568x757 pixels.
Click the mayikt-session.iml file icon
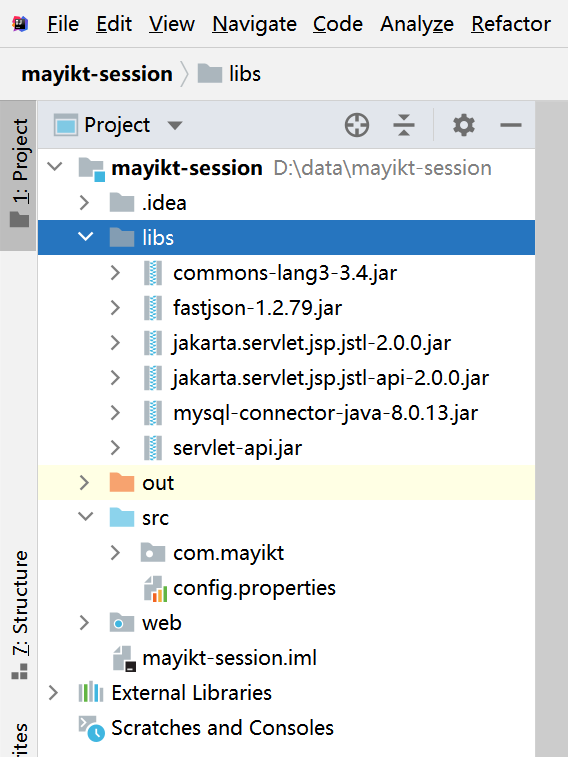[124, 659]
